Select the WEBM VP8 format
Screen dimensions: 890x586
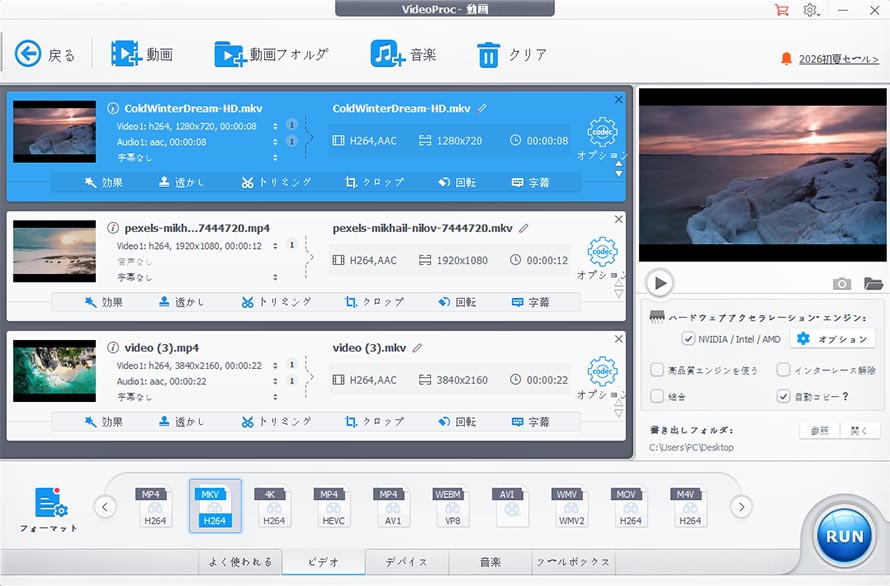click(452, 507)
